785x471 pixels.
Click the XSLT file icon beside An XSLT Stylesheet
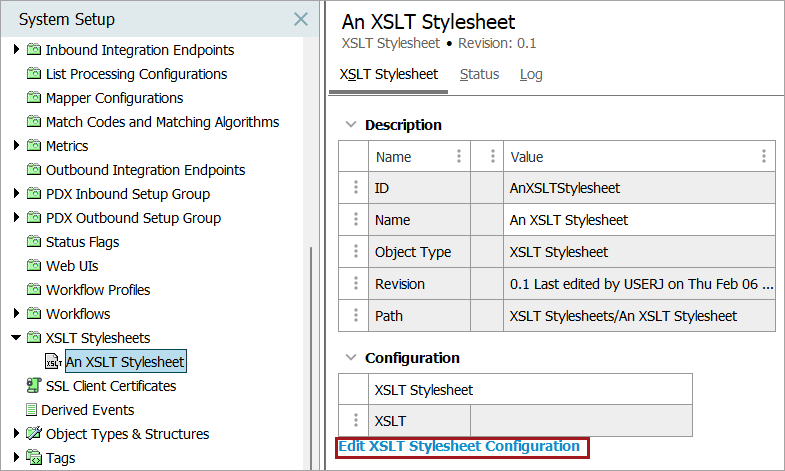click(54, 362)
